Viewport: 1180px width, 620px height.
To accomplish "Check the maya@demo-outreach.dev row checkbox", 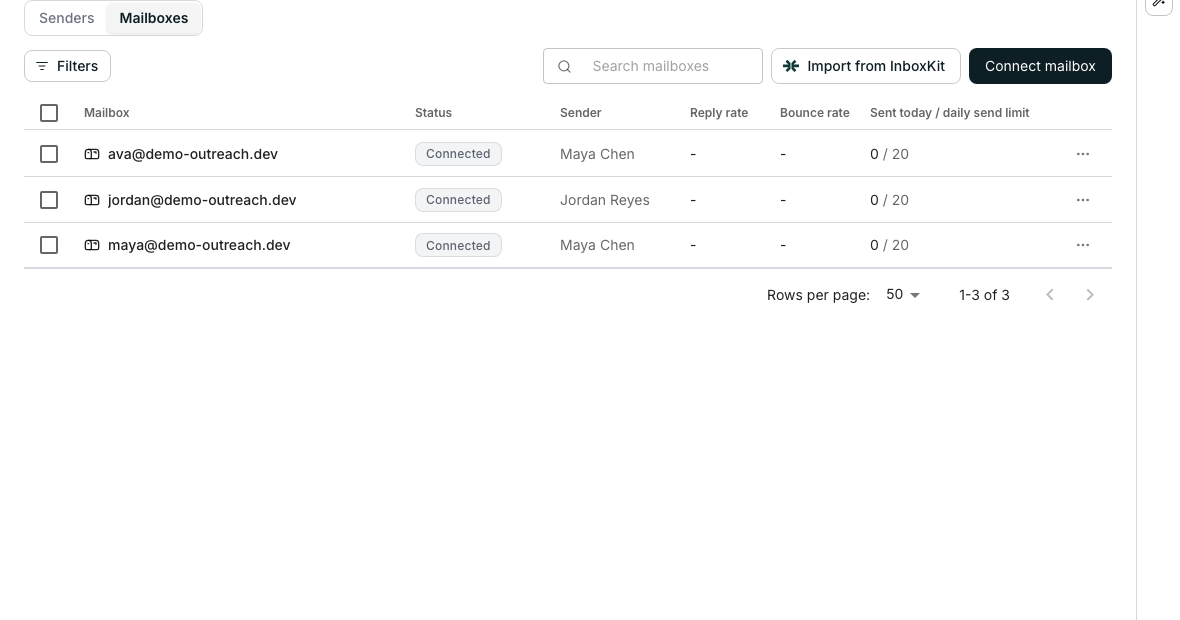I will 49,245.
